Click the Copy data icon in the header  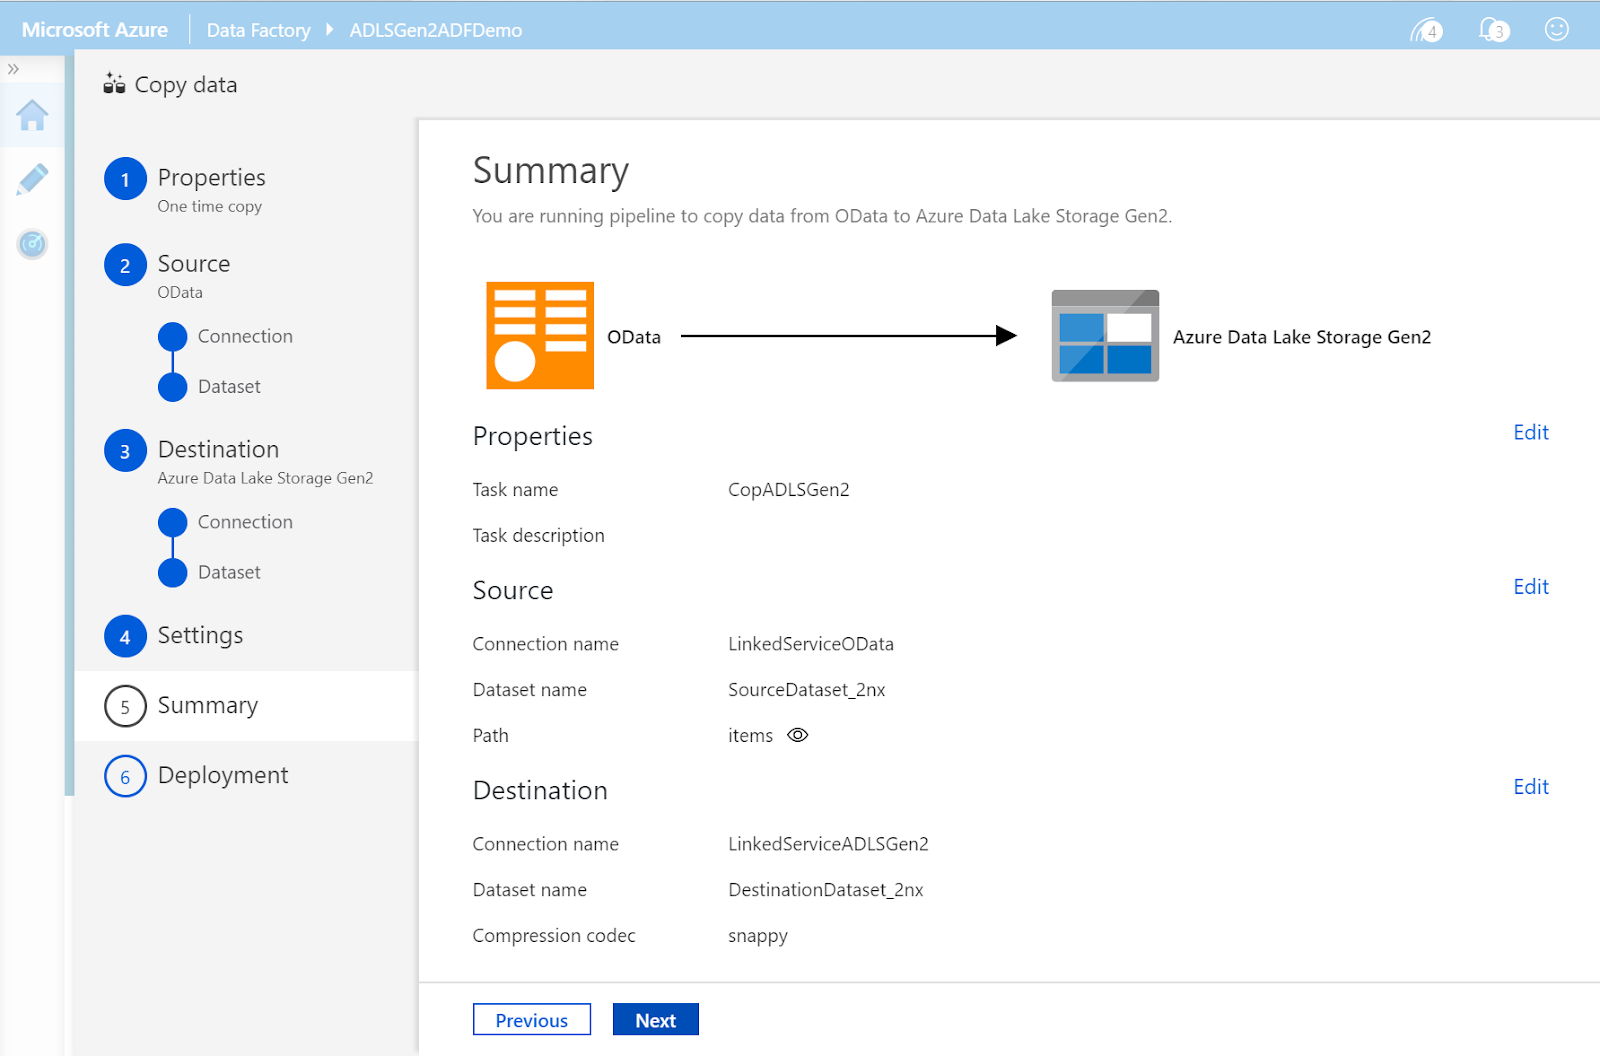pyautogui.click(x=113, y=84)
